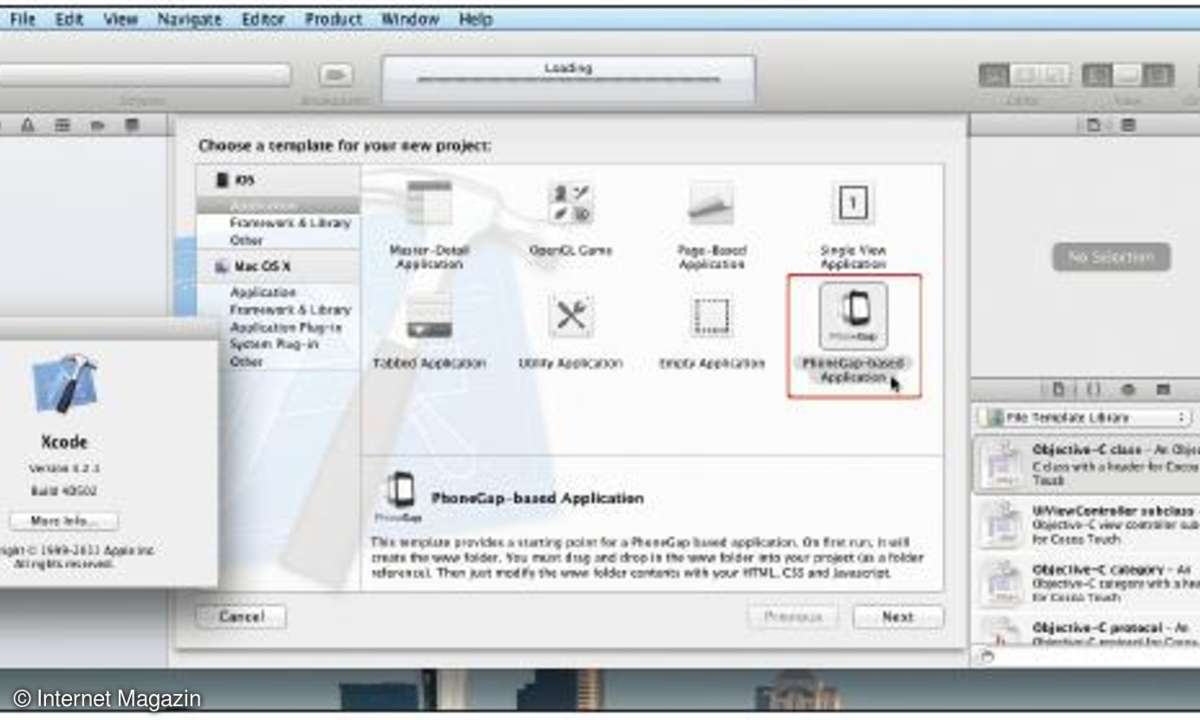The image size is (1200, 720).
Task: Select the Objective-C category file template
Action: (x=1085, y=583)
